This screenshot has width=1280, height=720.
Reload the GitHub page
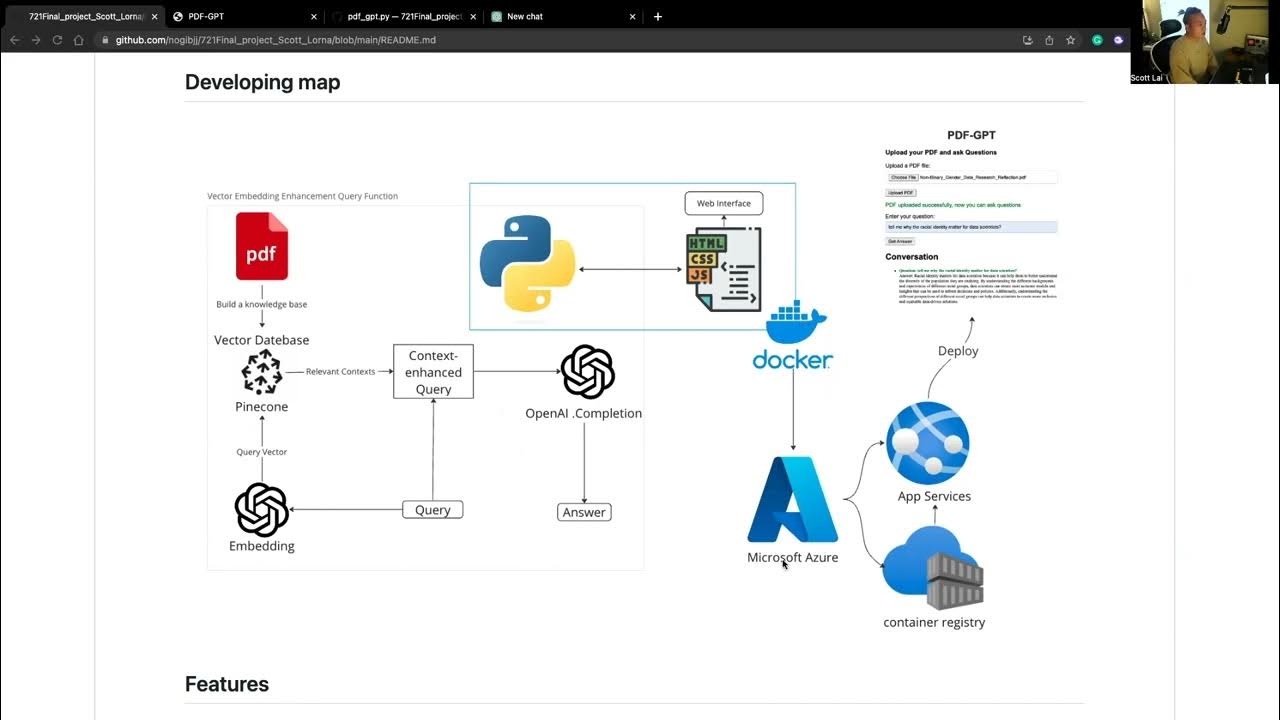pos(57,40)
